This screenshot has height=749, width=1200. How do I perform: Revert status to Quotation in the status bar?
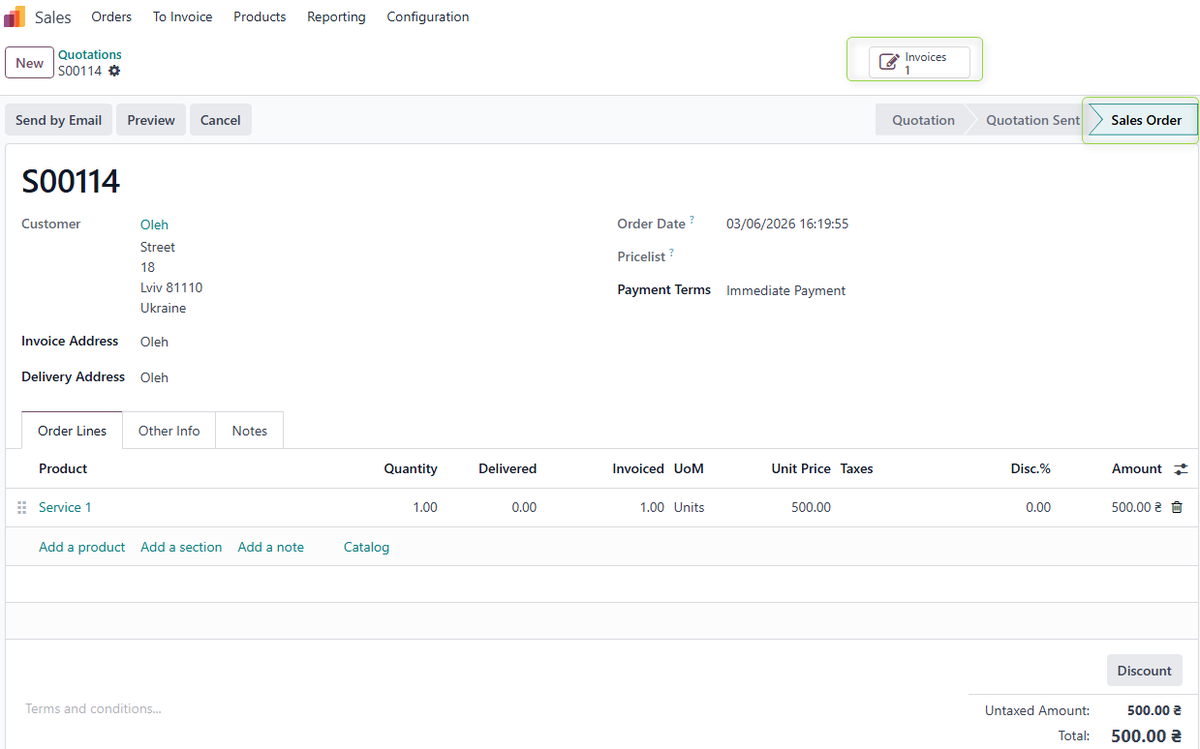click(x=923, y=119)
